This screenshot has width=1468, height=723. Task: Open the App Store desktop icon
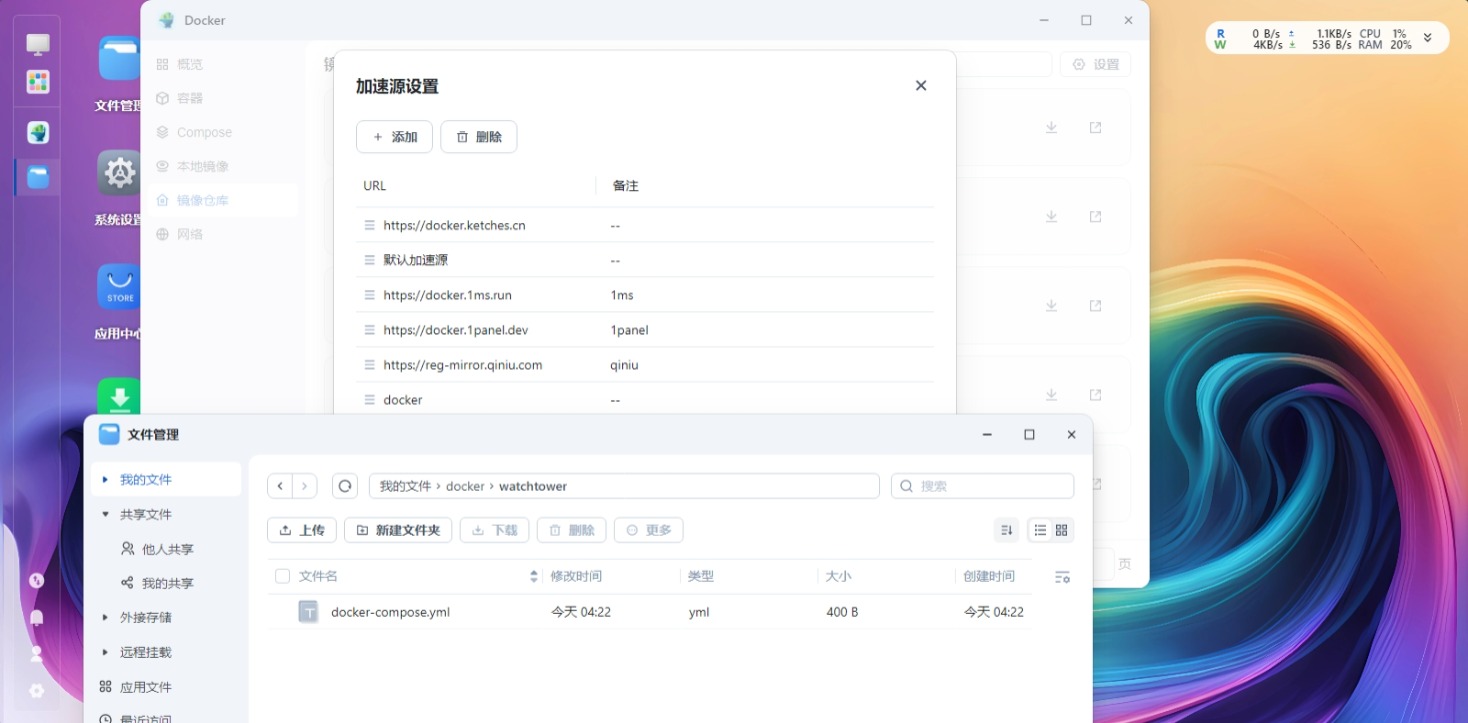(120, 288)
